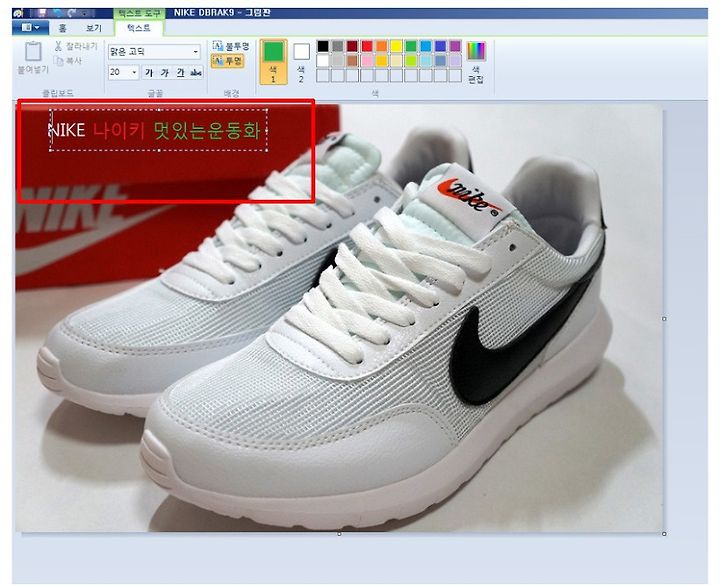Click the canvas bottom-right corner resize handle
This screenshot has height=585, width=720.
coord(664,534)
